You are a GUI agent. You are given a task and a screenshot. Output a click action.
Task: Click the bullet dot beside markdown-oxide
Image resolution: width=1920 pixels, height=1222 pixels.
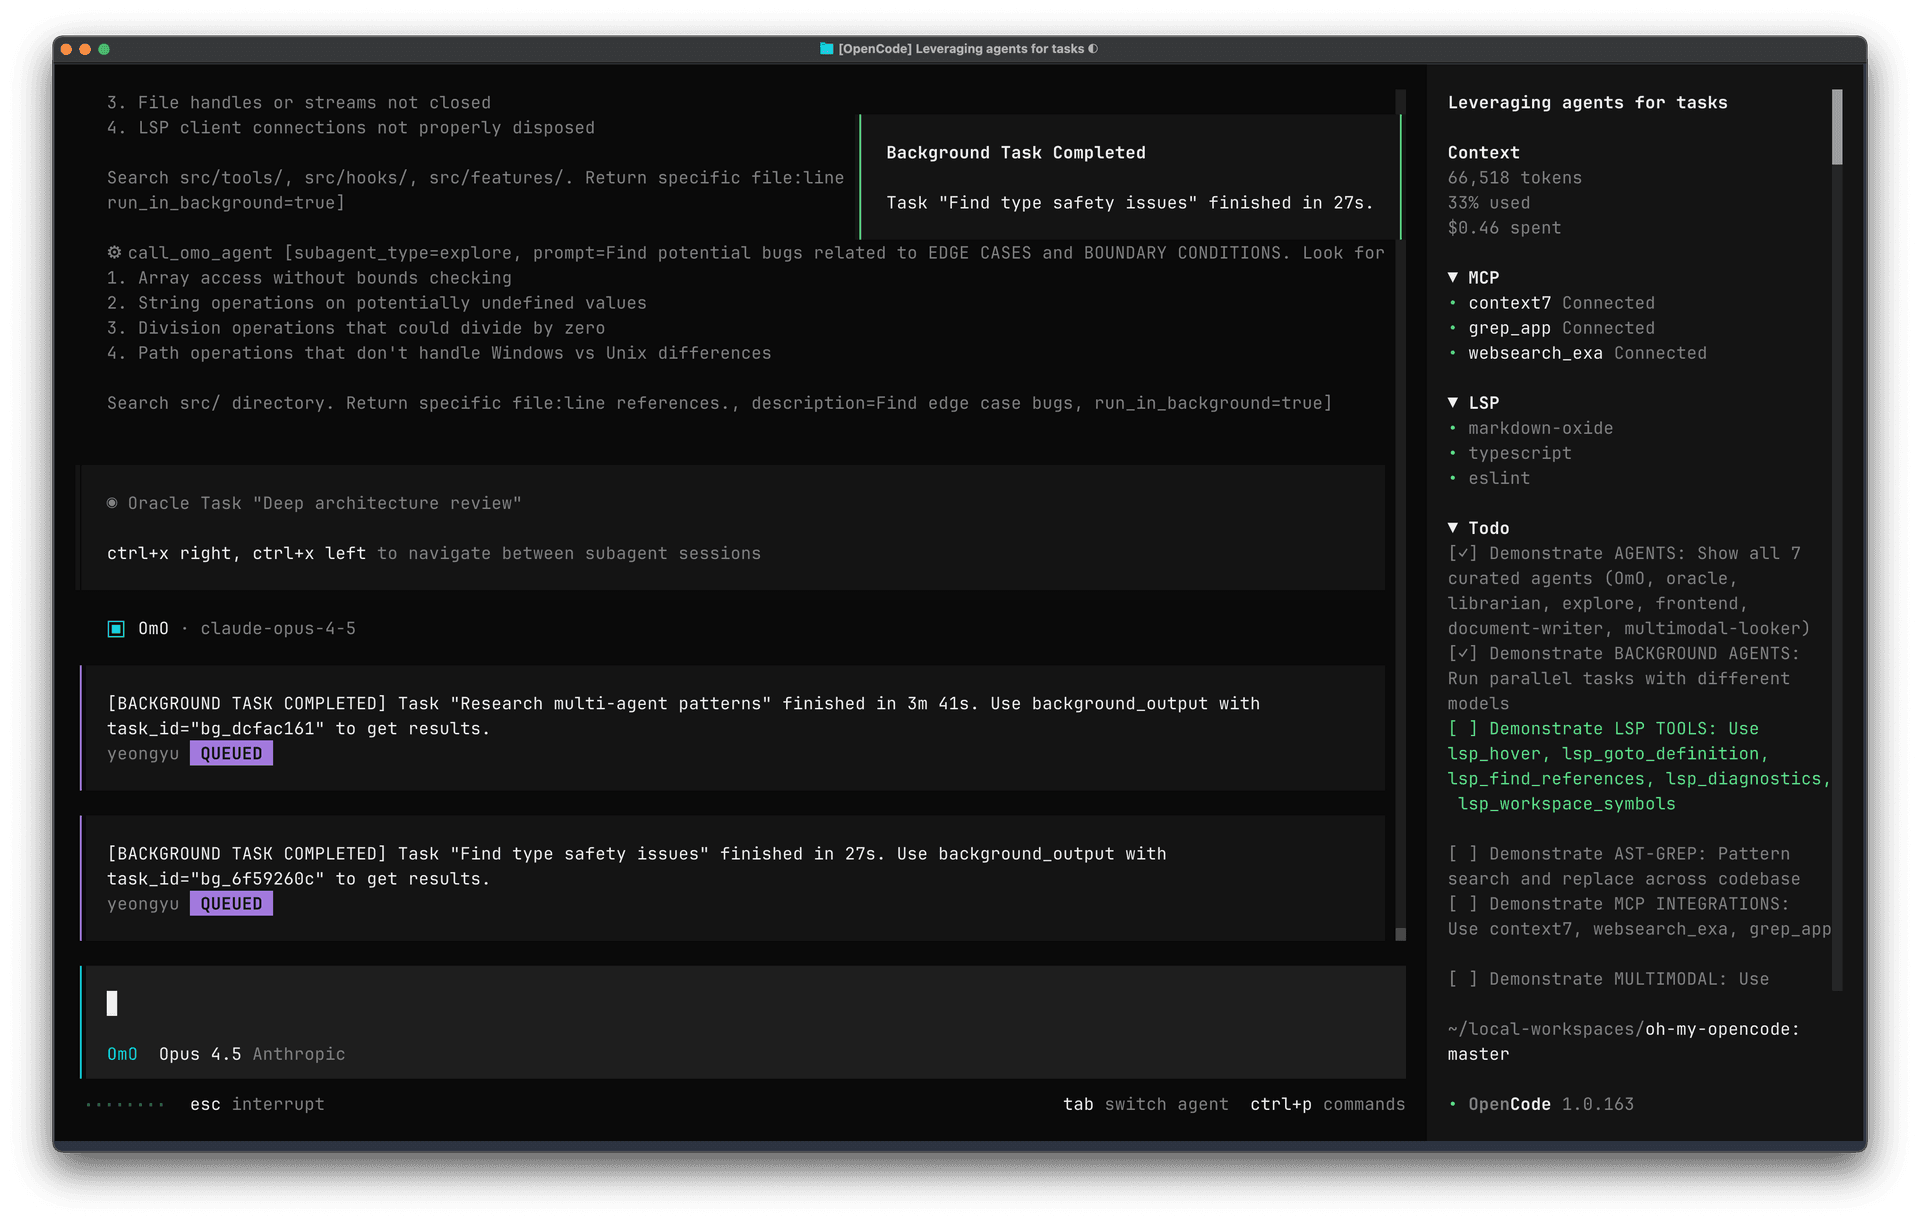tap(1453, 428)
